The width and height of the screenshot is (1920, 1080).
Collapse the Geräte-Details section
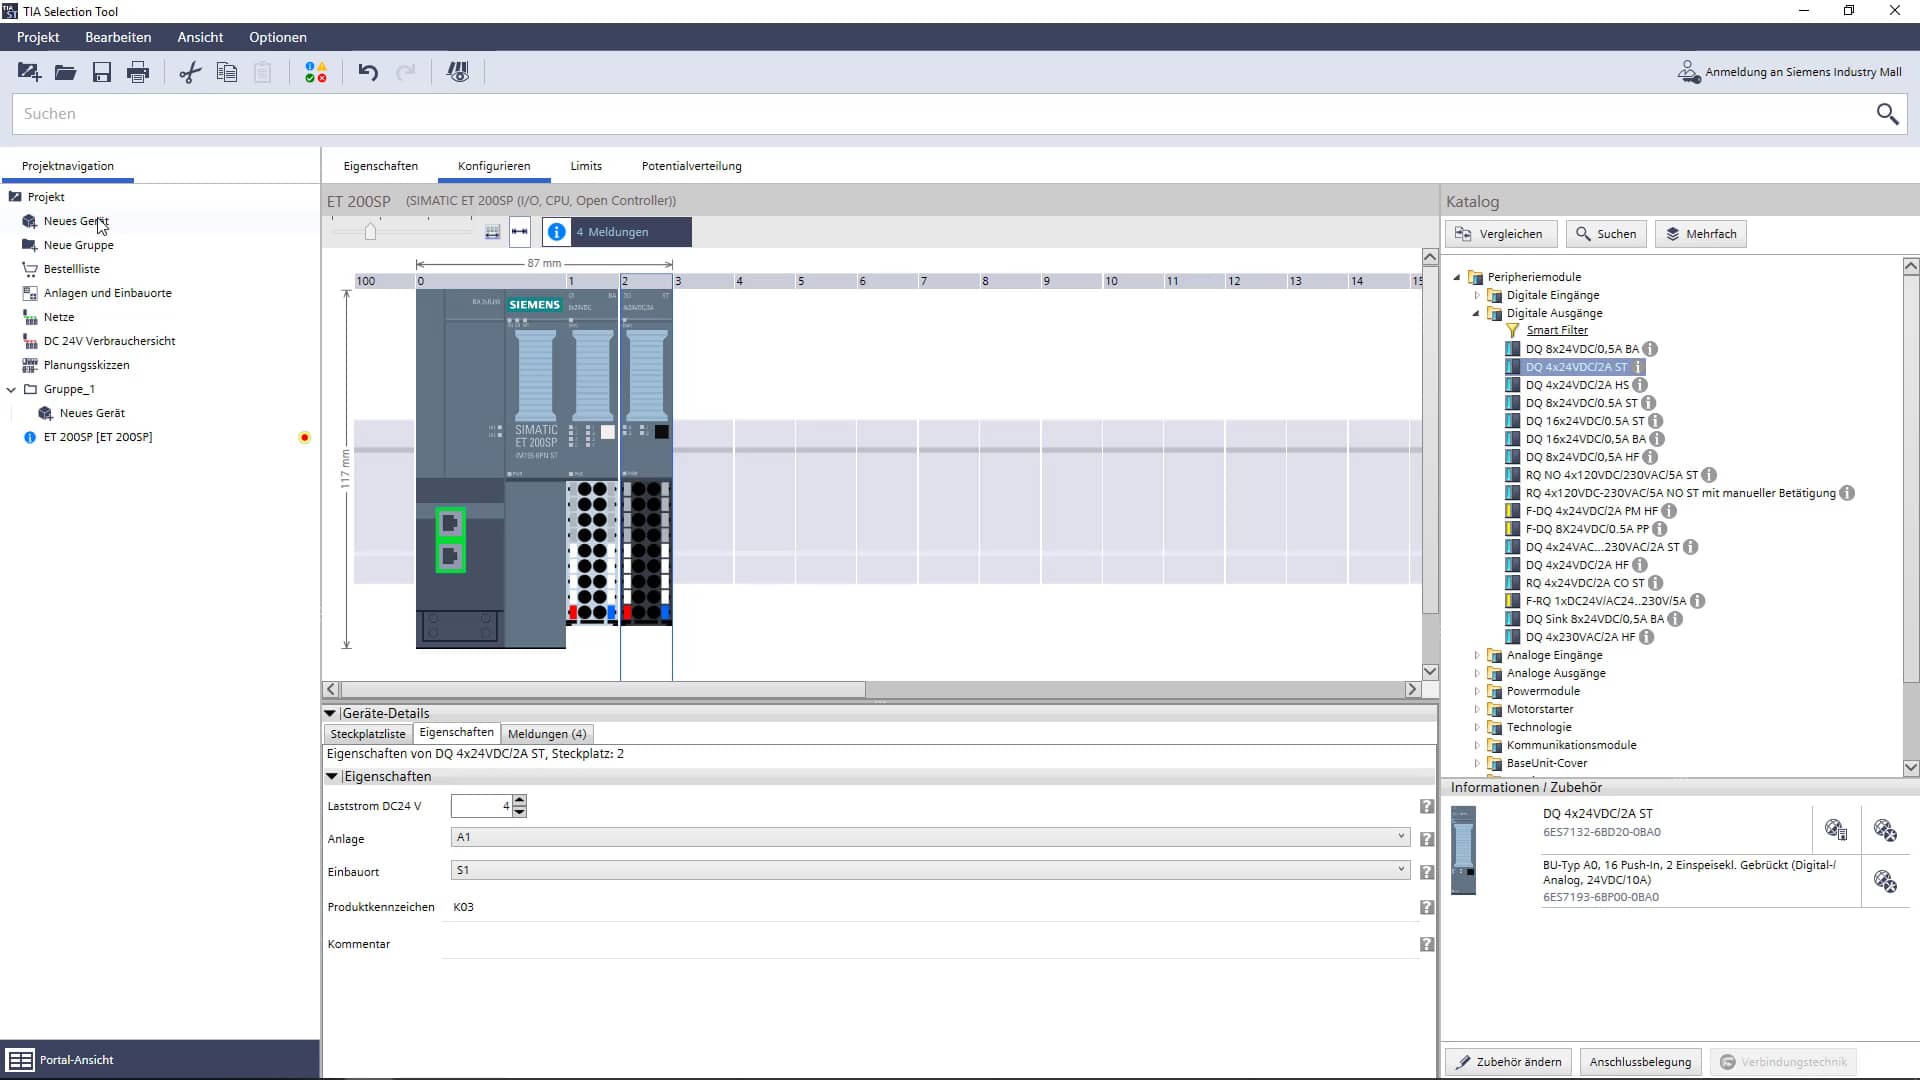[331, 713]
